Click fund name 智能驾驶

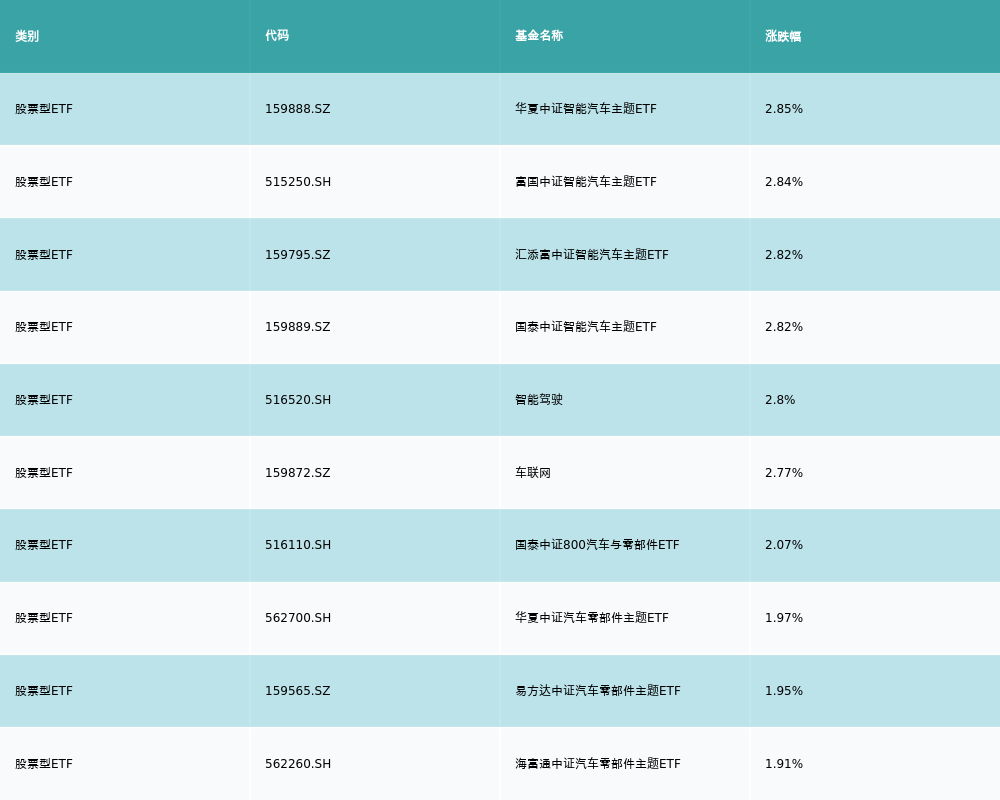(x=539, y=399)
